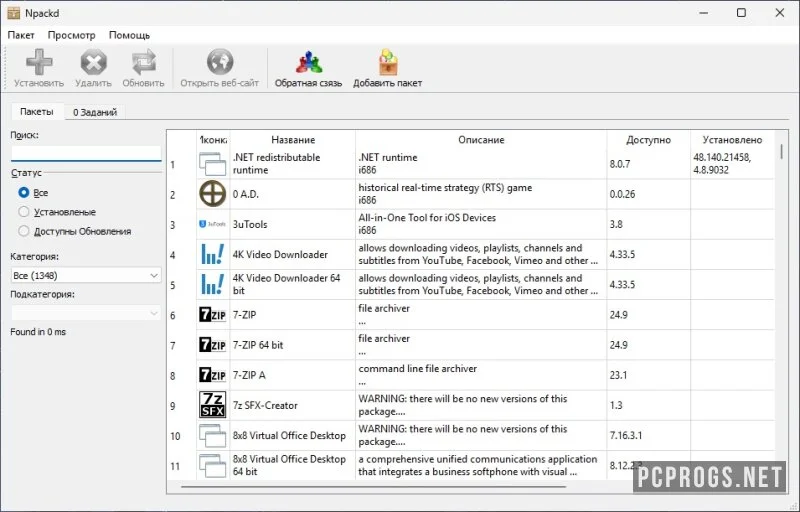The width and height of the screenshot is (800, 512).
Task: Select the 0 A.D. package name
Action: (x=246, y=194)
